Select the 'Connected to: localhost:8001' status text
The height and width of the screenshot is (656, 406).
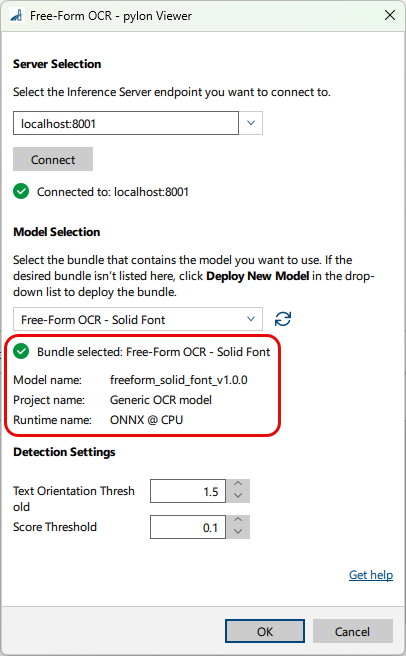coord(113,192)
